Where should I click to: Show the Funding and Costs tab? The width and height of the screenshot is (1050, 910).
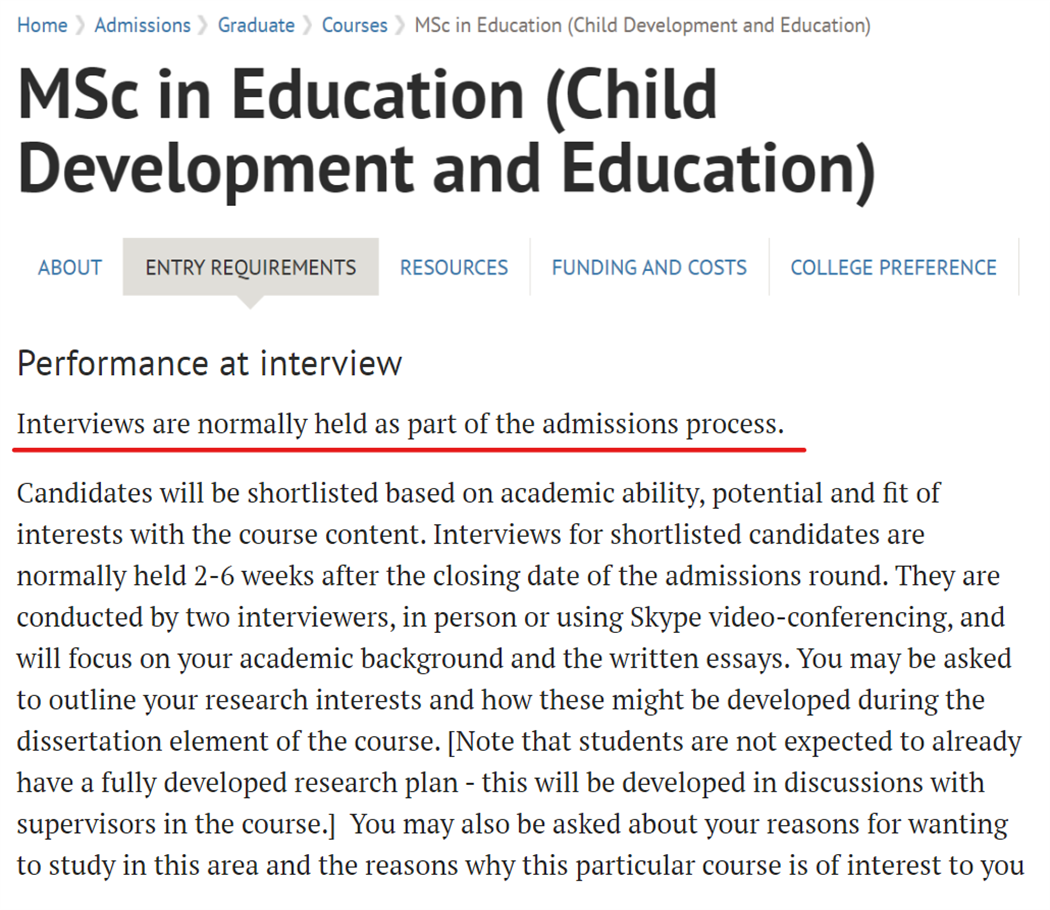click(x=649, y=268)
